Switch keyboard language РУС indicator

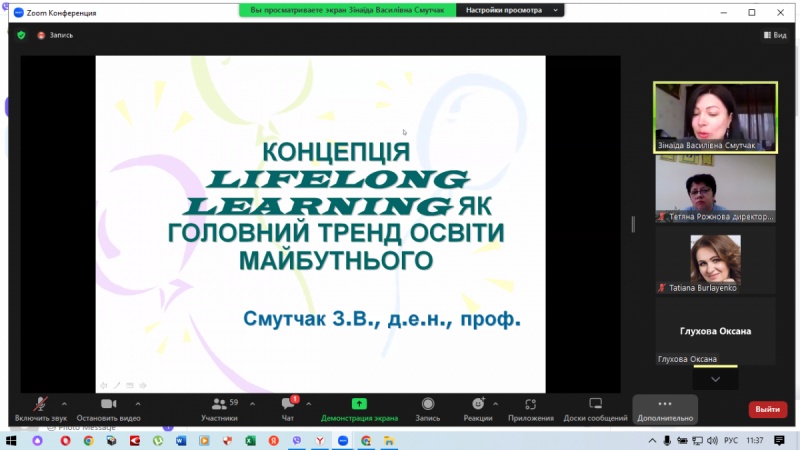[731, 440]
